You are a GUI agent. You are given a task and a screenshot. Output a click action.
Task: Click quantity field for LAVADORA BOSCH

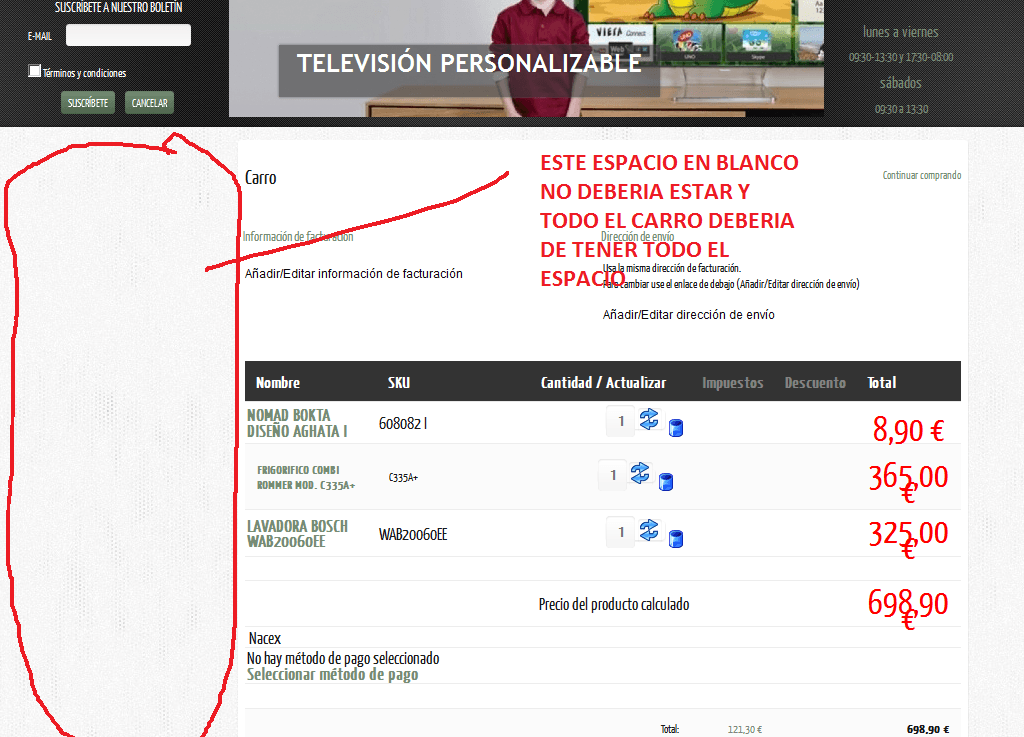pyautogui.click(x=620, y=532)
